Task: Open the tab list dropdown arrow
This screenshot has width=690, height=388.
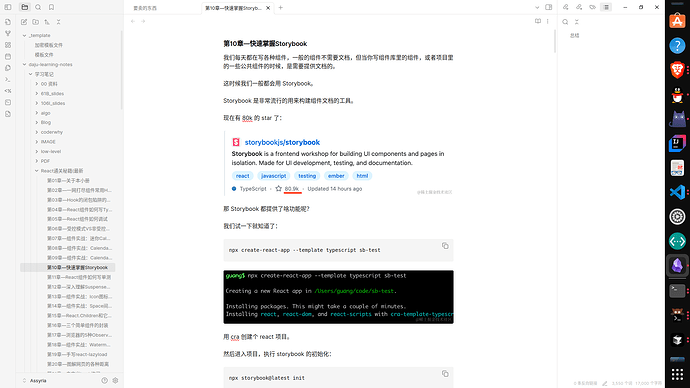Action: (537, 7)
